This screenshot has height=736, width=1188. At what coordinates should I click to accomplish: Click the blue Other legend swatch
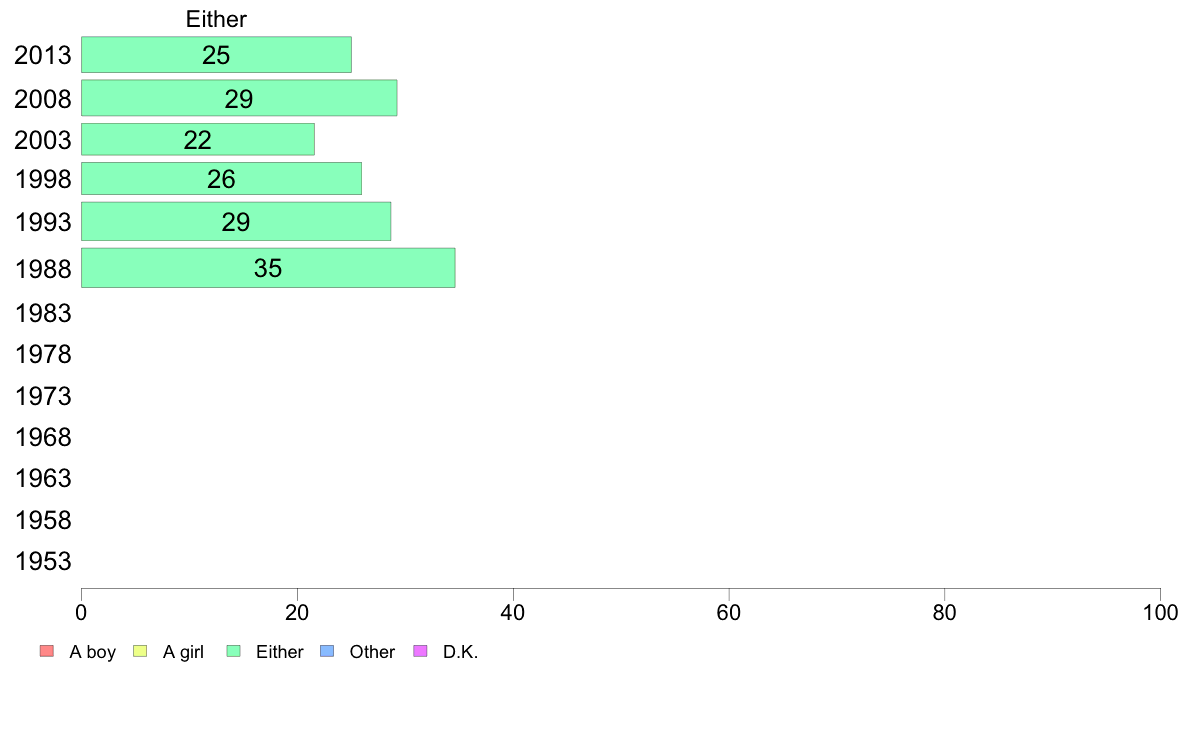[327, 651]
